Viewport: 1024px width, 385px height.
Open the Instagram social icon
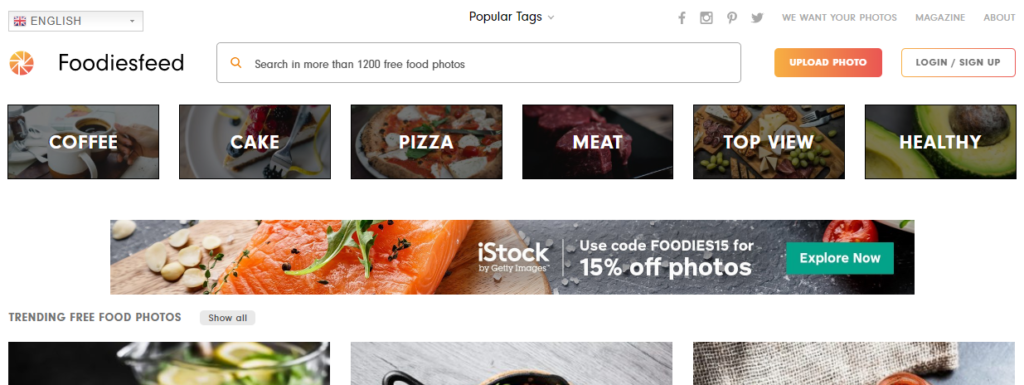(706, 18)
